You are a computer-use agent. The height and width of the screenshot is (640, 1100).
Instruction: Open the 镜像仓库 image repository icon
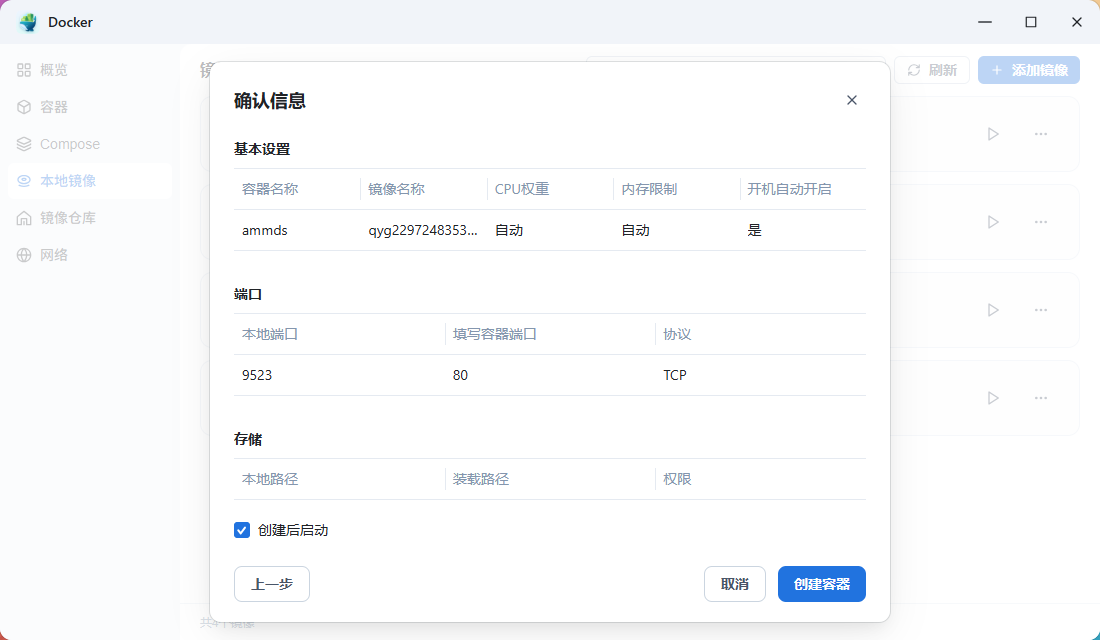point(24,217)
